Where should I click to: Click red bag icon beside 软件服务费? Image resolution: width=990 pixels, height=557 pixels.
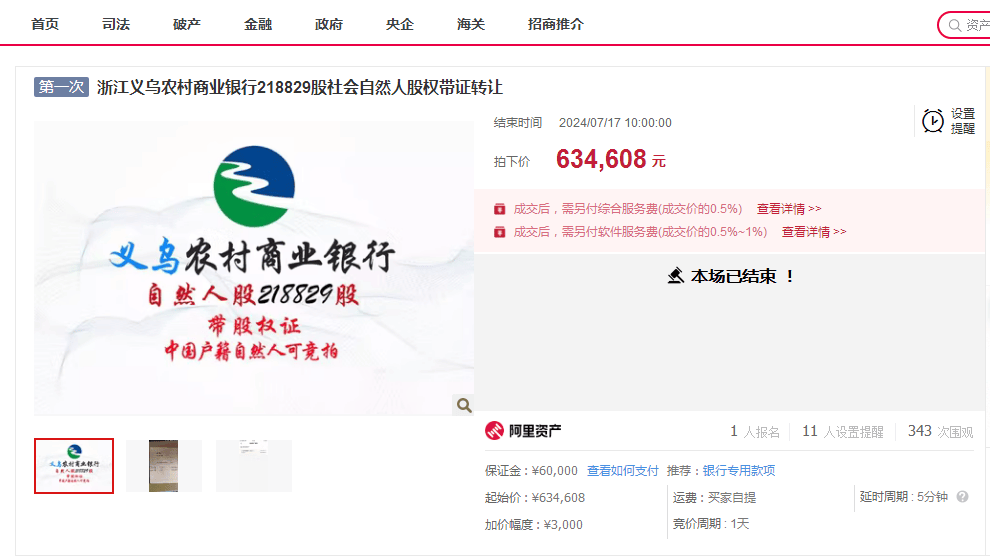point(499,232)
